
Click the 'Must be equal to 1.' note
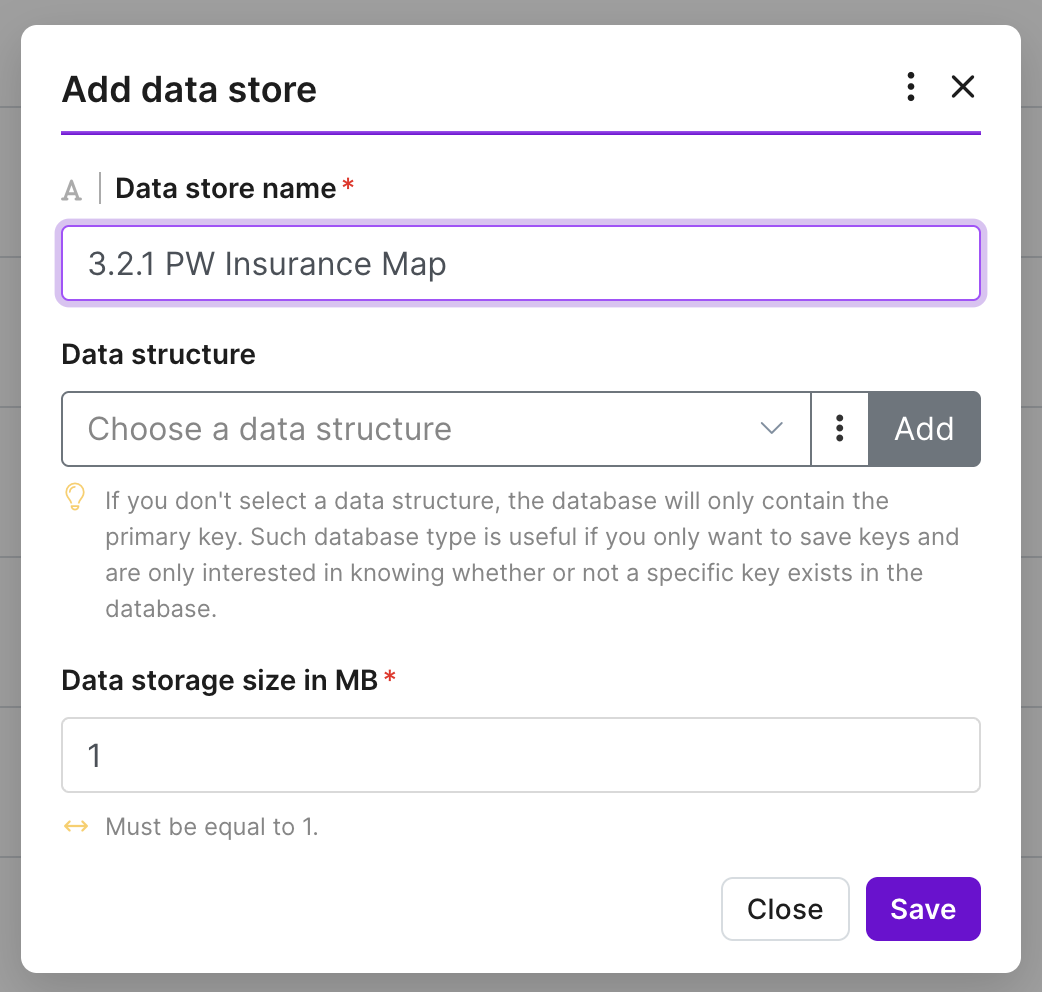pyautogui.click(x=212, y=827)
